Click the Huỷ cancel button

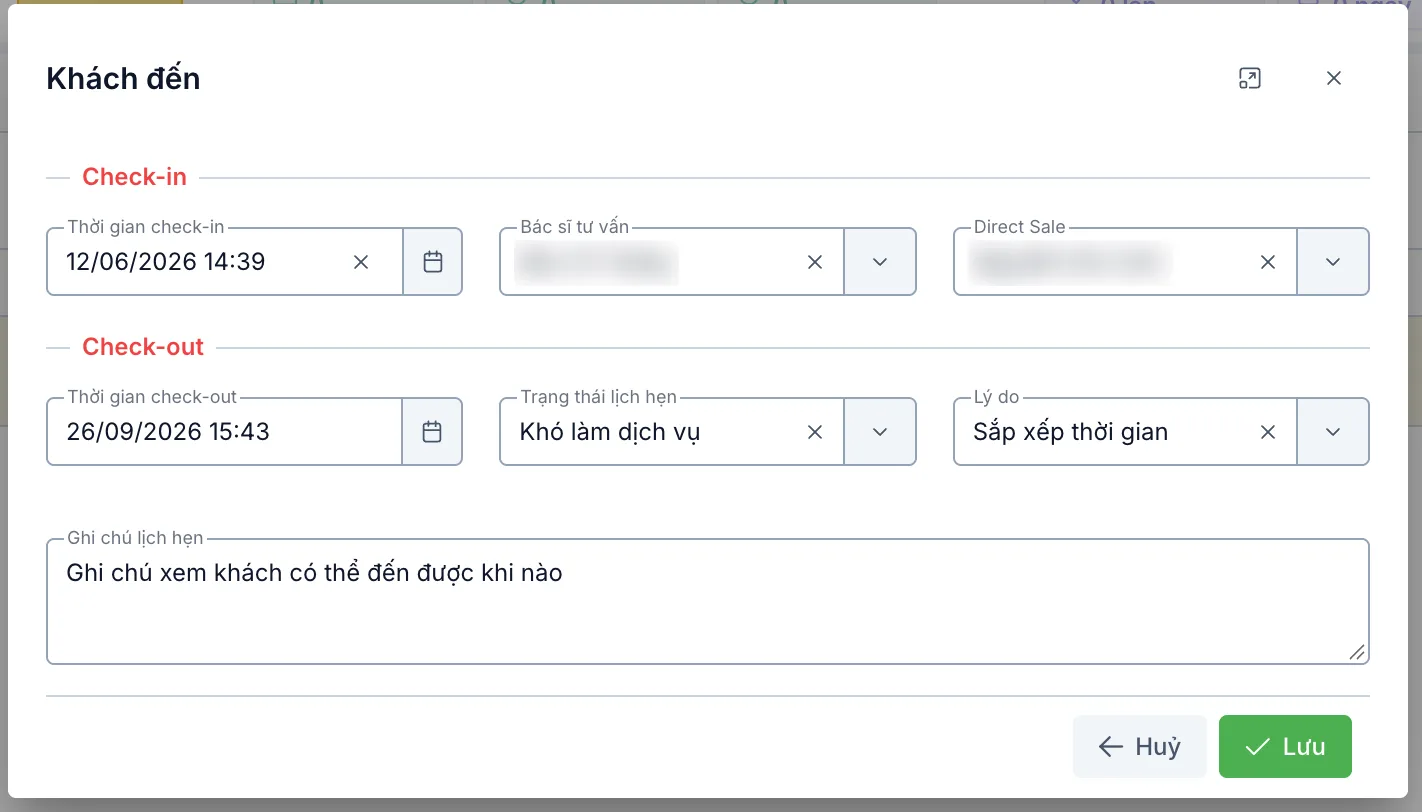click(x=1139, y=746)
